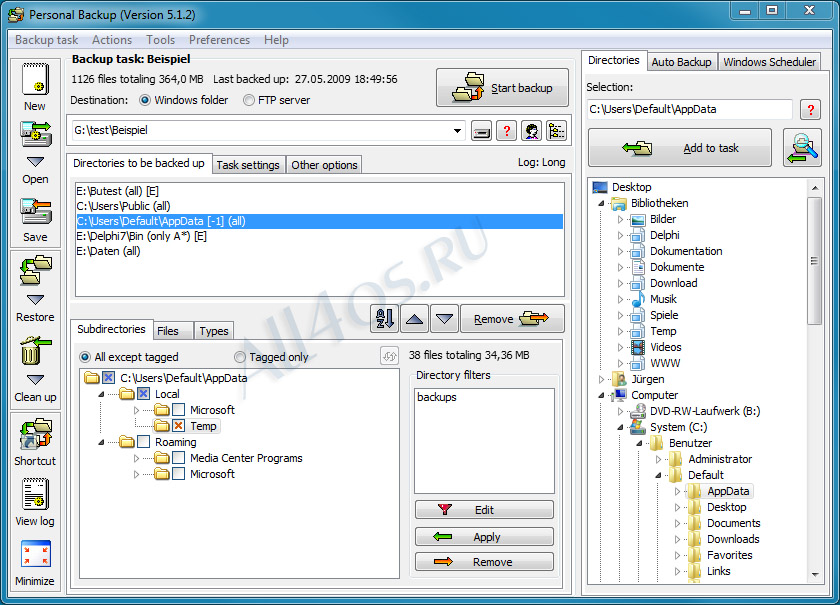840x605 pixels.
Task: Click the Start backup button
Action: coord(502,88)
